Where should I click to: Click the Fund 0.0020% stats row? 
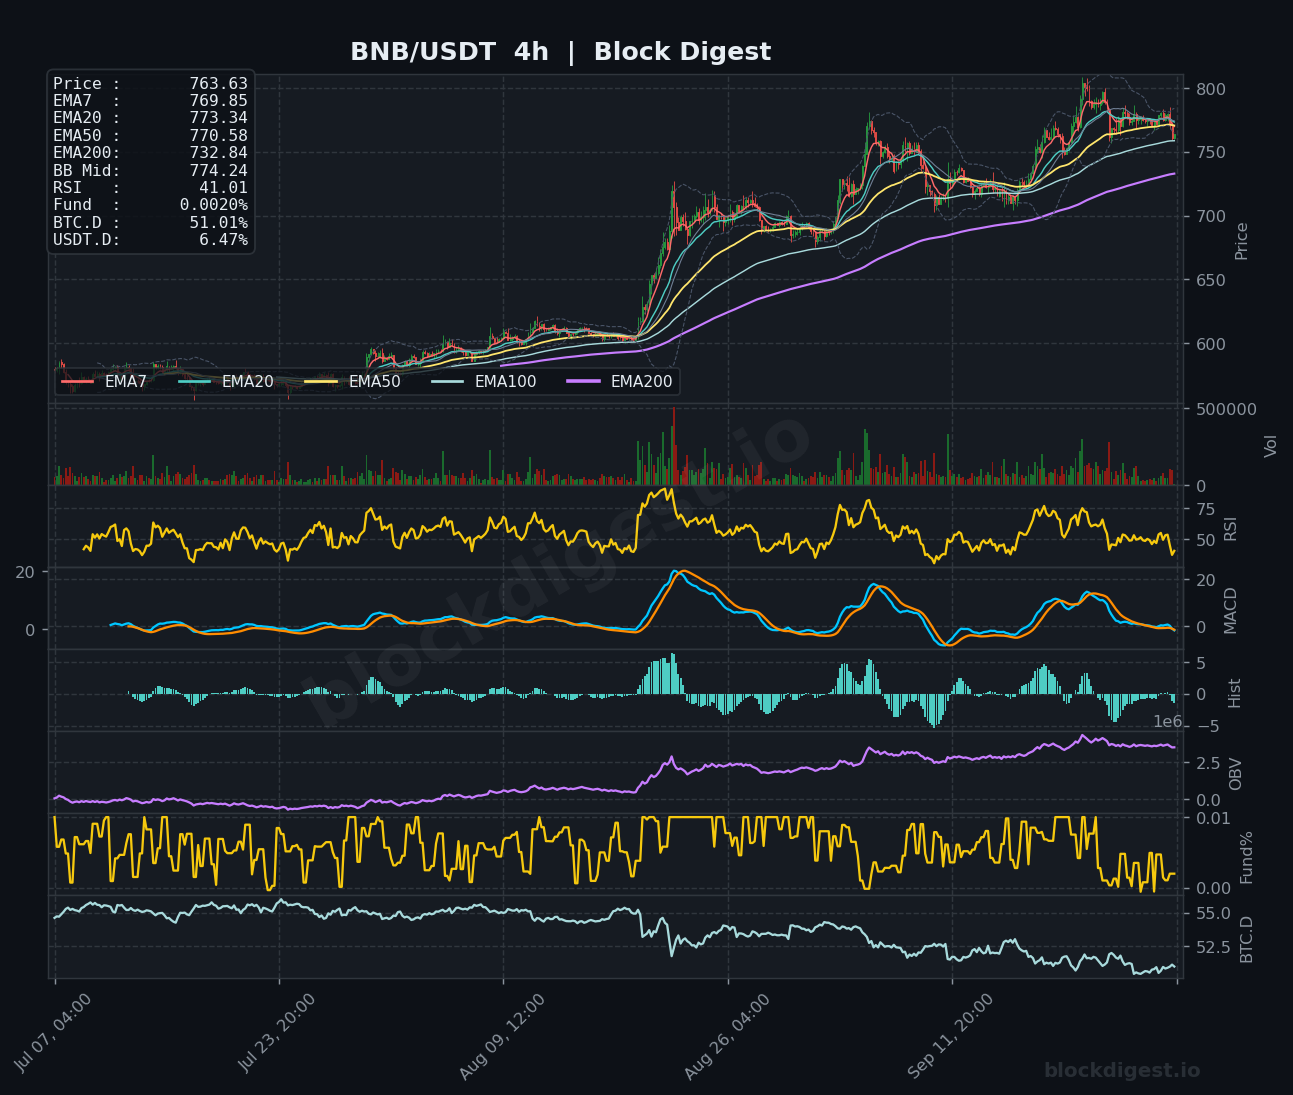click(150, 205)
